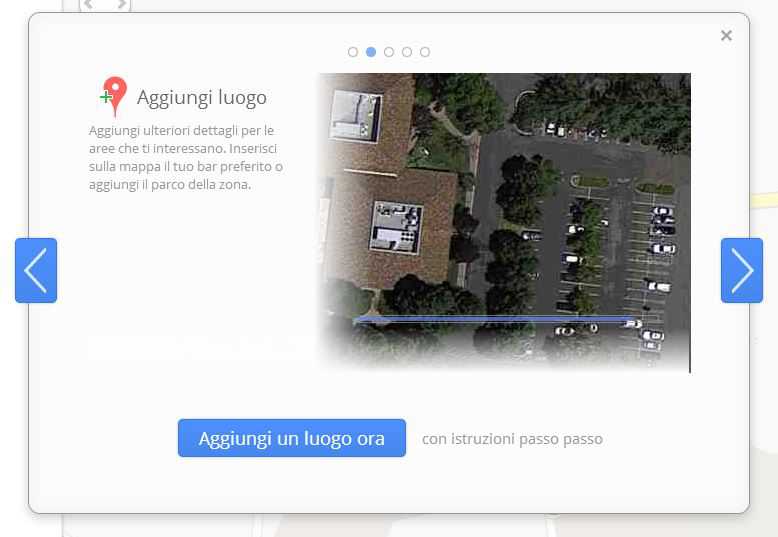
Task: Click the 'Aggiungi luogo' heading
Action: point(201,97)
